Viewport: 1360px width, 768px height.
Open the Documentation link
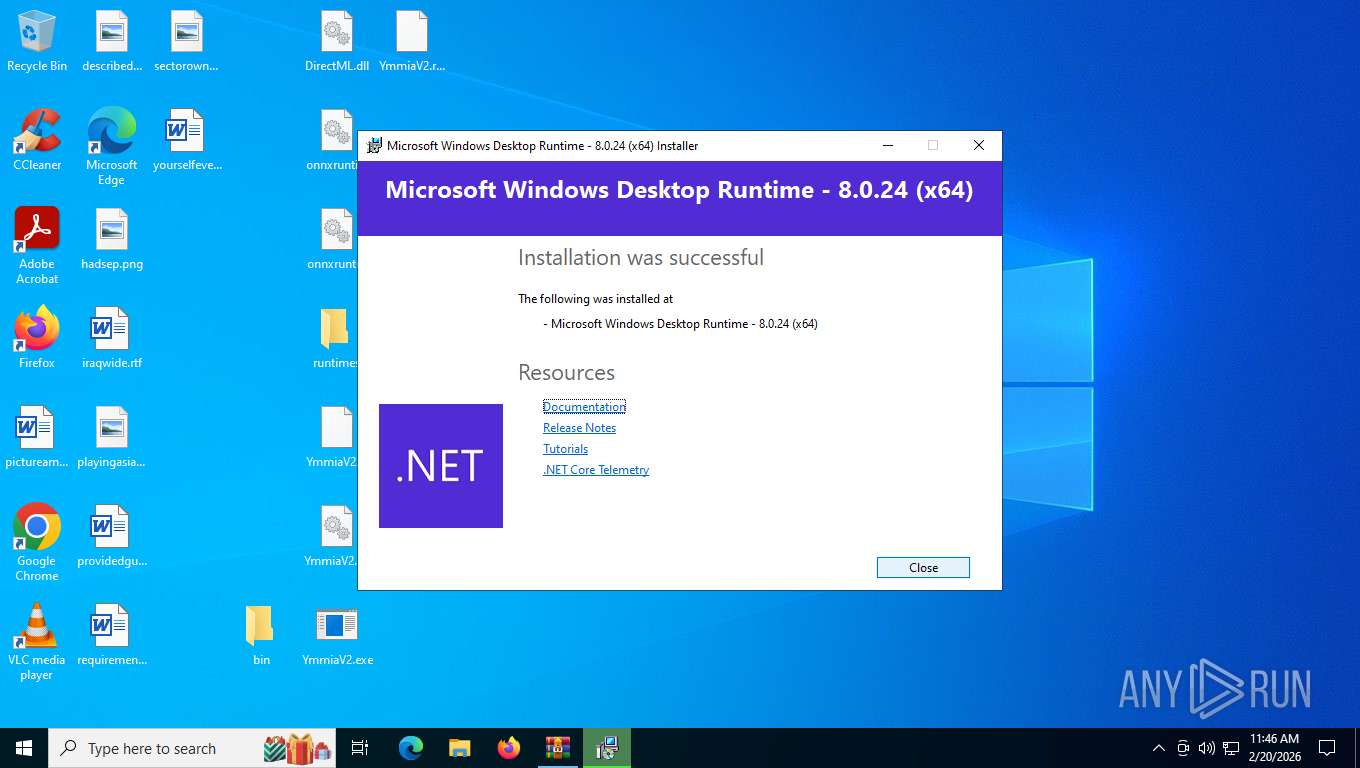(584, 407)
